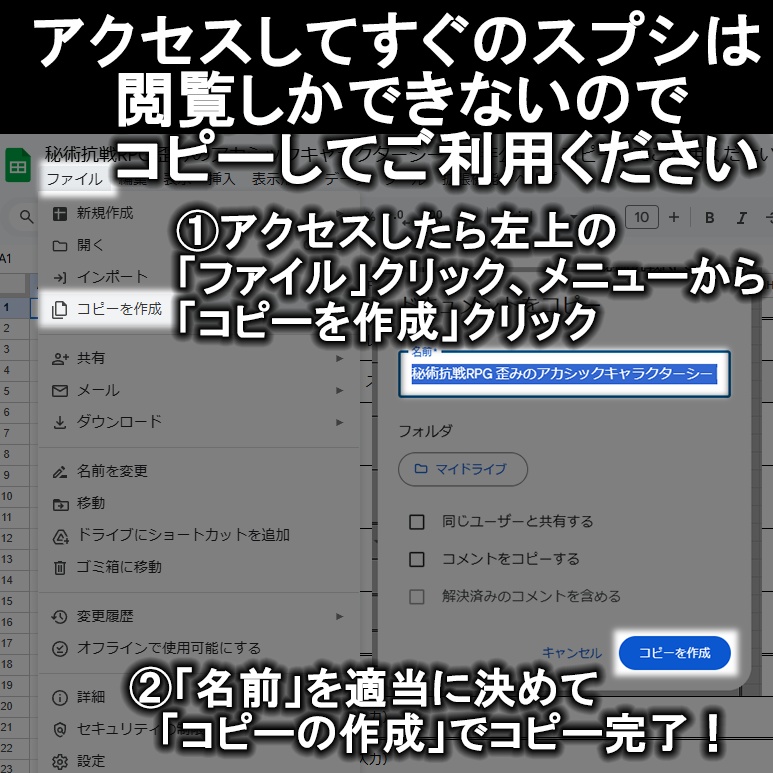The width and height of the screenshot is (773, 773).
Task: Toggle 同じユーザーと共有する checkbox
Action: tap(417, 522)
